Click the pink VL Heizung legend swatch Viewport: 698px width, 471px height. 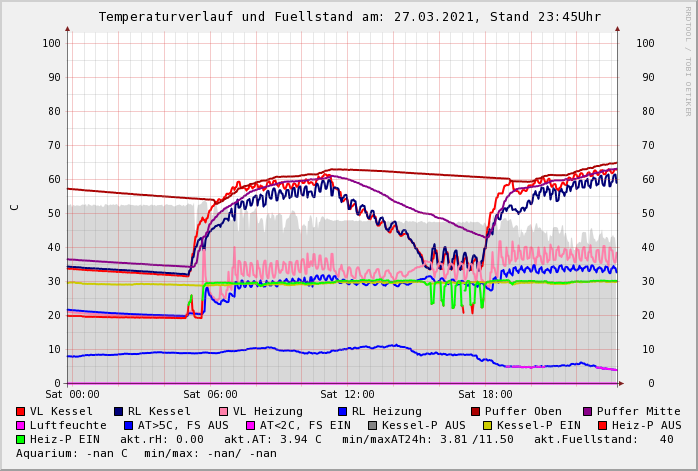click(224, 411)
